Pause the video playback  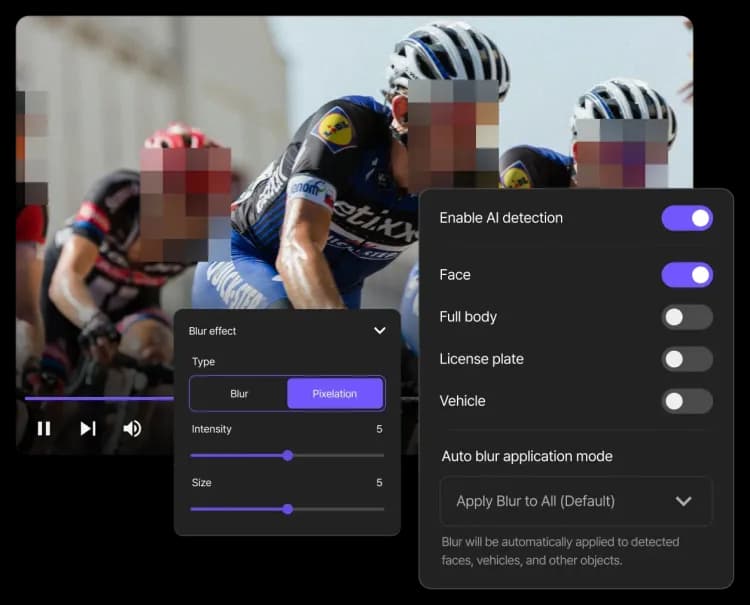click(x=44, y=428)
